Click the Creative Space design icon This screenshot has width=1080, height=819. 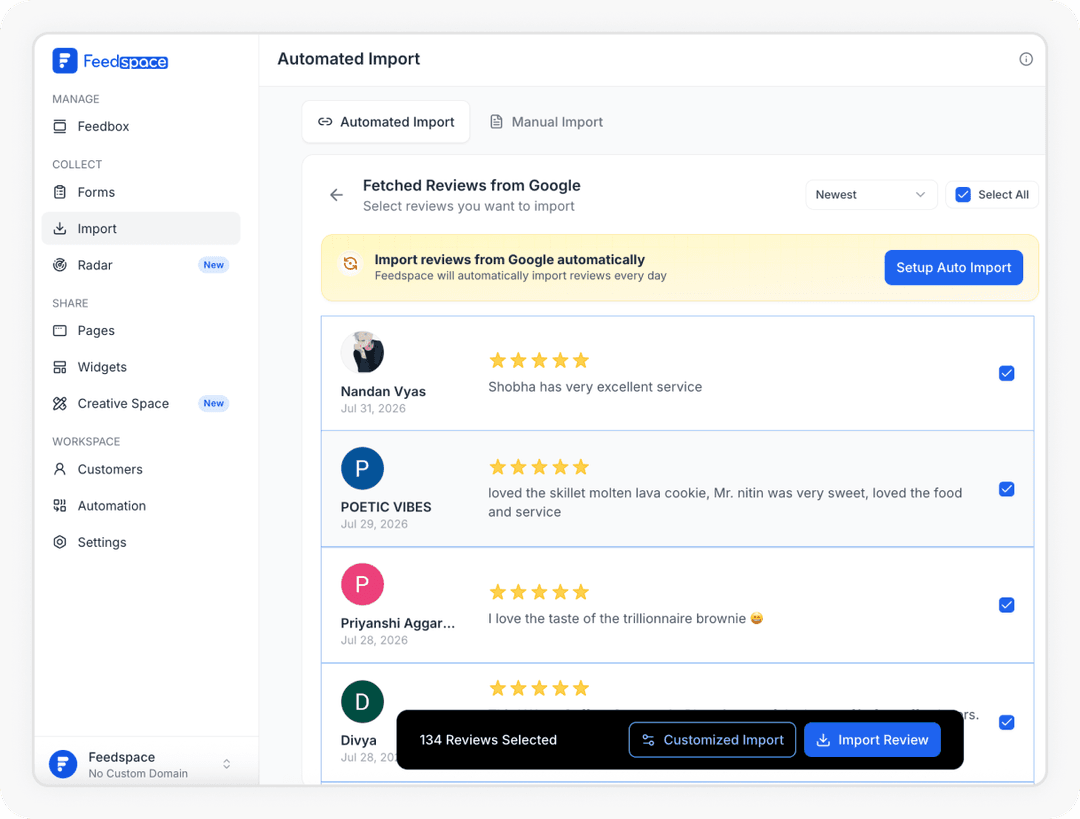point(60,404)
